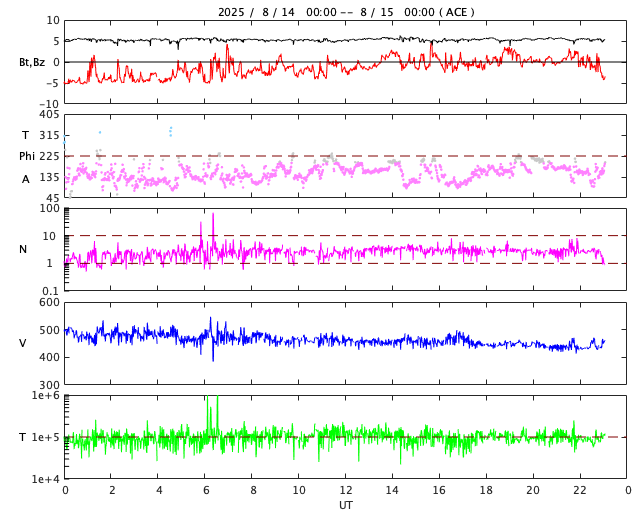Click the 8 on the UT axis

click(x=253, y=490)
